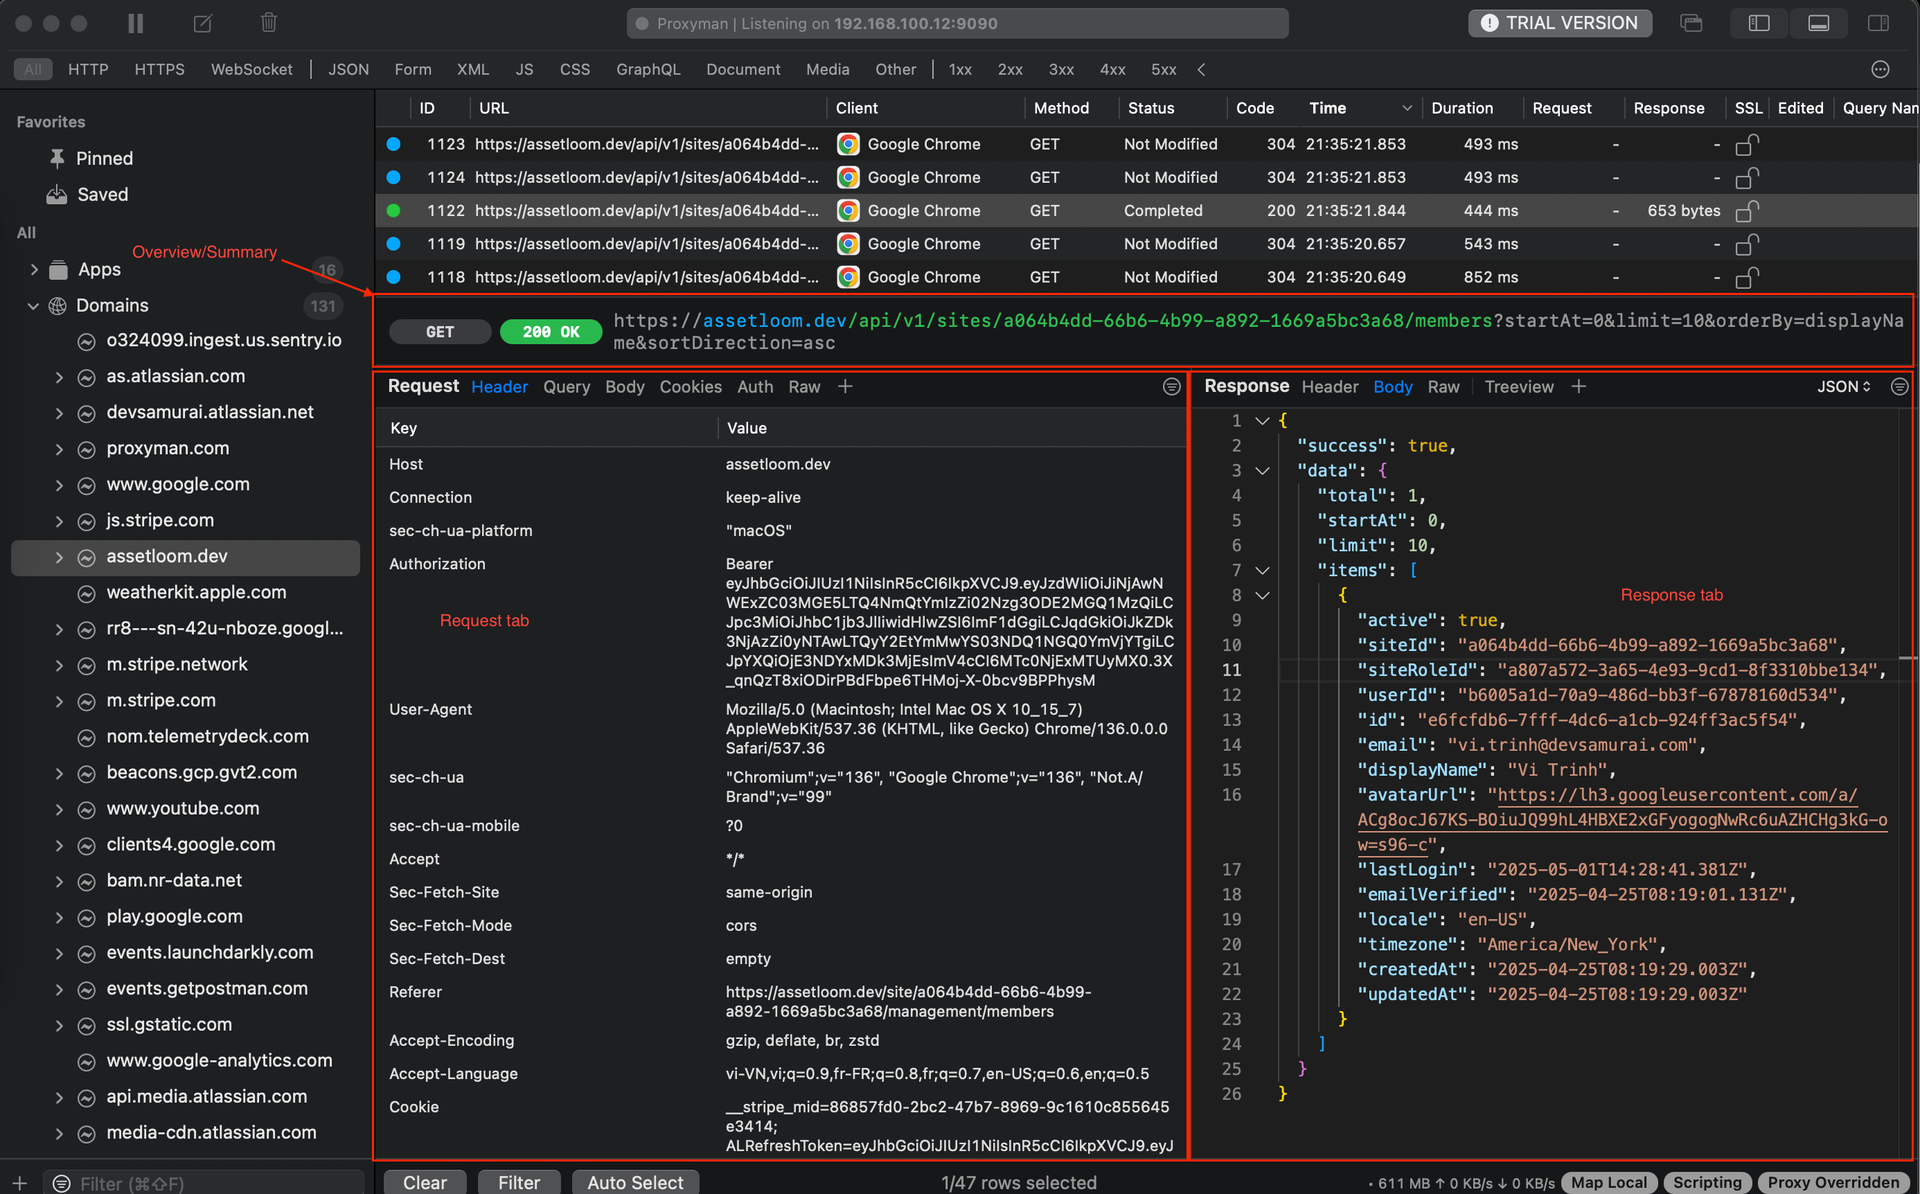Image resolution: width=1920 pixels, height=1194 pixels.
Task: Click the blue status dot of request 1119
Action: click(x=393, y=244)
